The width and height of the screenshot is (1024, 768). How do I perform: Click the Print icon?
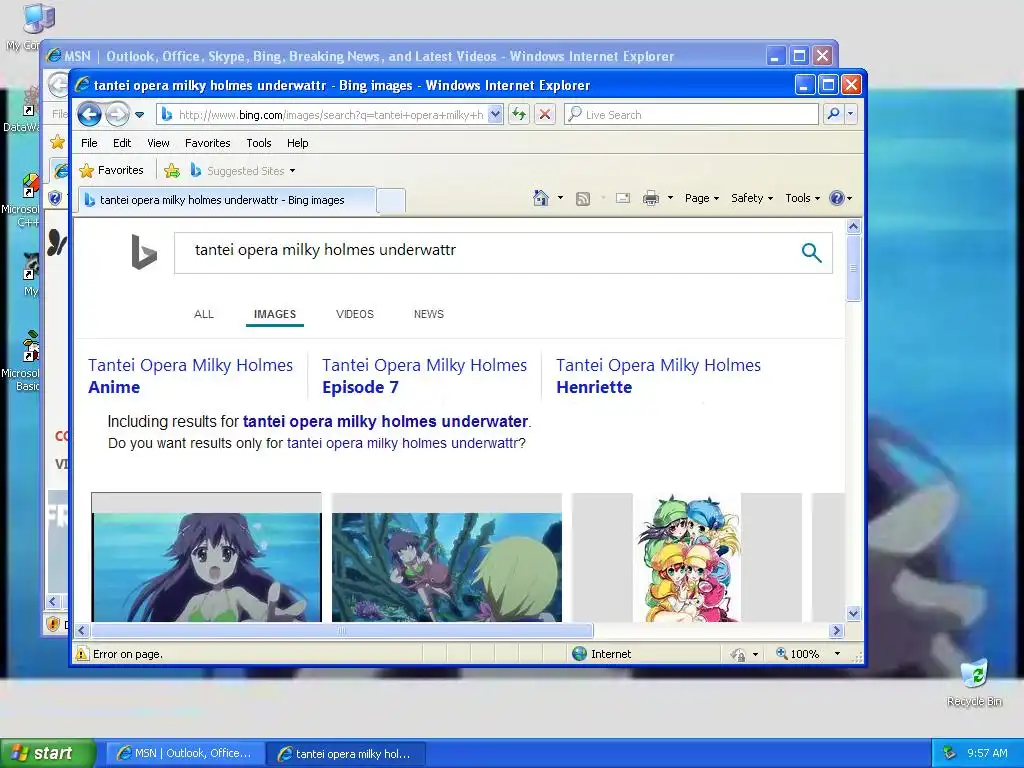[x=650, y=199]
